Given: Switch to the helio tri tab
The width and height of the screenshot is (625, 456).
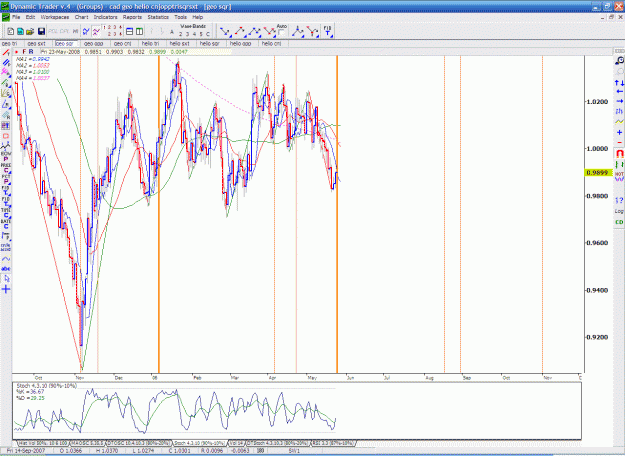Looking at the screenshot, I should point(150,43).
